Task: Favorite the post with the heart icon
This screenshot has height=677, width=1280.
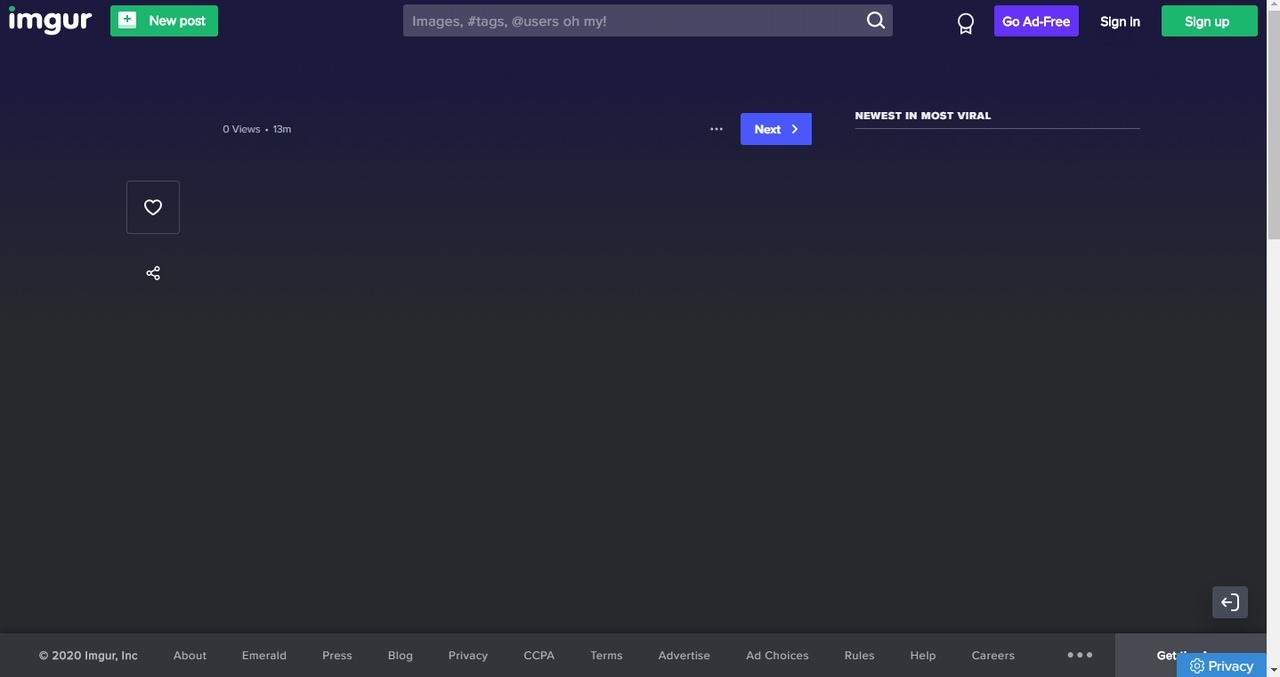Action: 153,207
